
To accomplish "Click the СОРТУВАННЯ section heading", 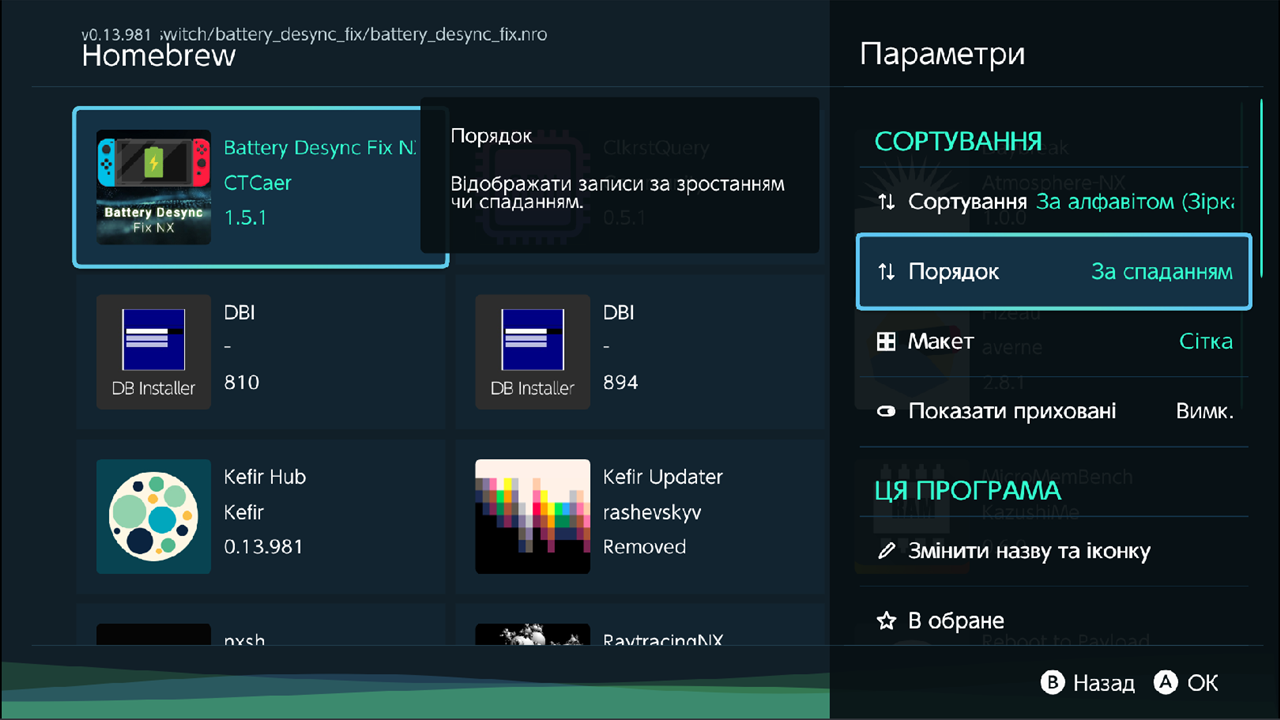I will point(958,141).
